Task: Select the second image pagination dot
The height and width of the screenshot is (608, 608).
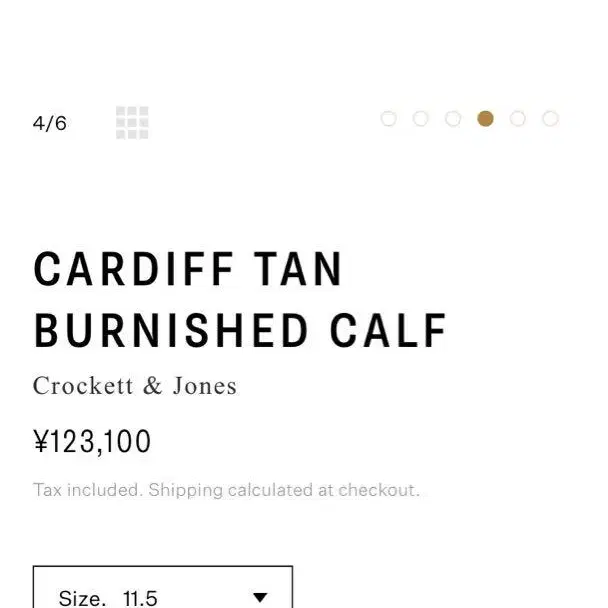Action: point(421,119)
